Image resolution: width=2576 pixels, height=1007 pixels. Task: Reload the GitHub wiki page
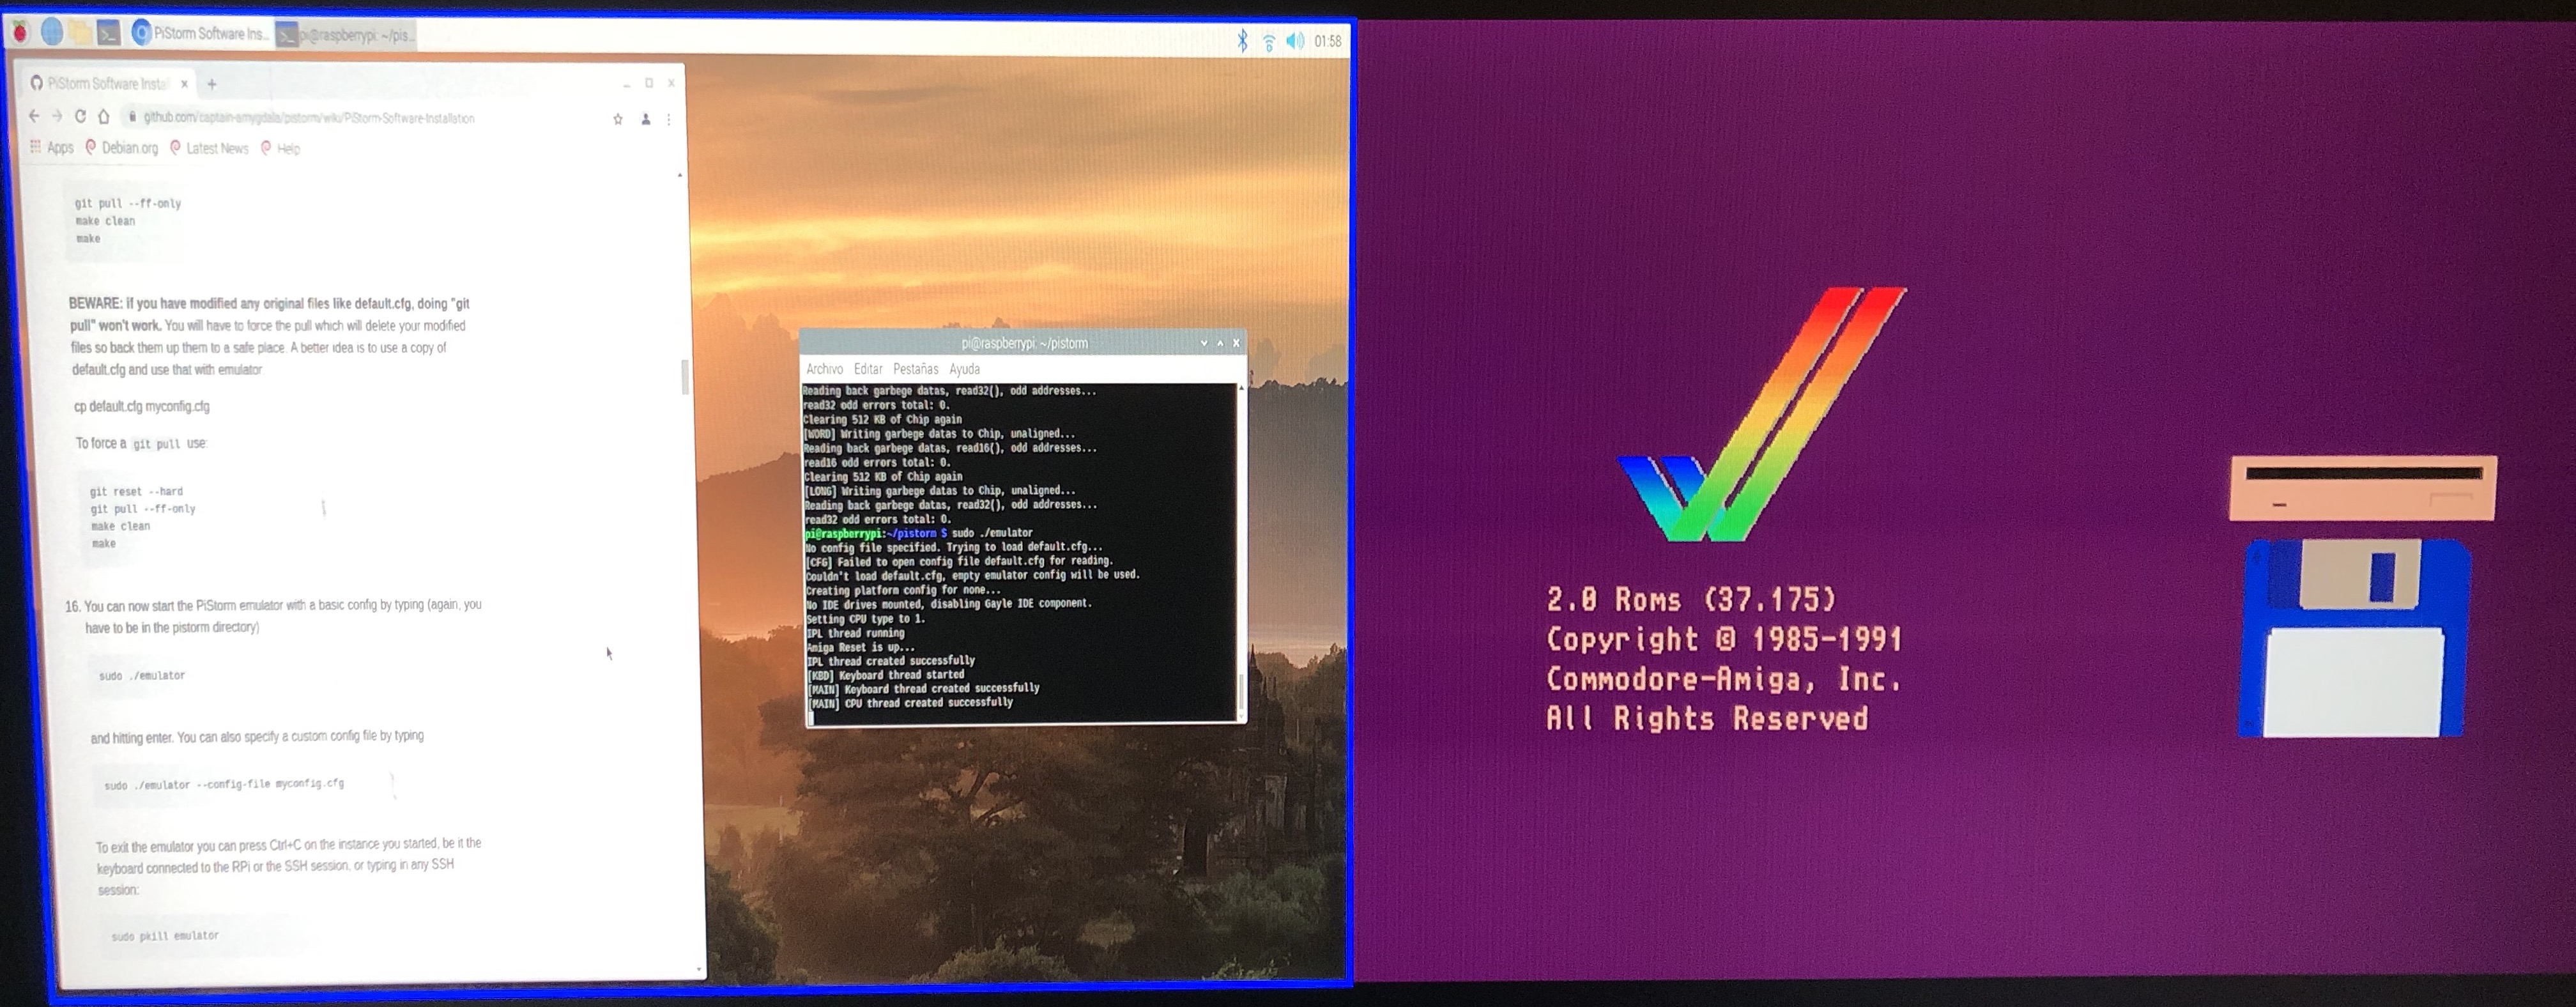(x=80, y=117)
